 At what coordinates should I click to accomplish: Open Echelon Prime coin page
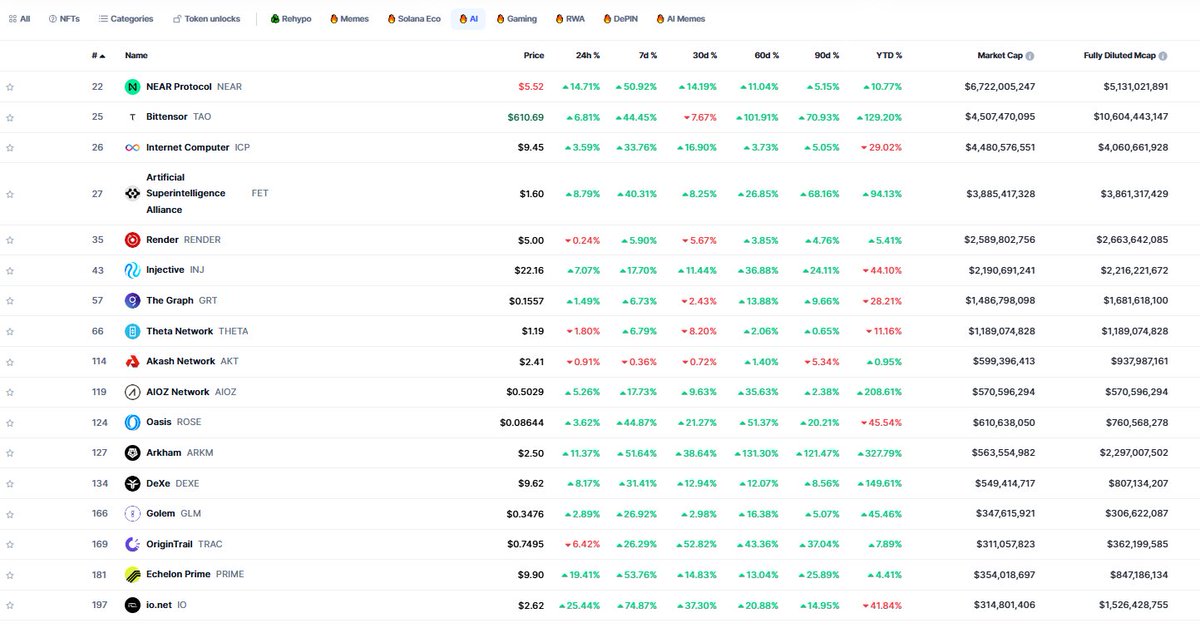coord(195,575)
